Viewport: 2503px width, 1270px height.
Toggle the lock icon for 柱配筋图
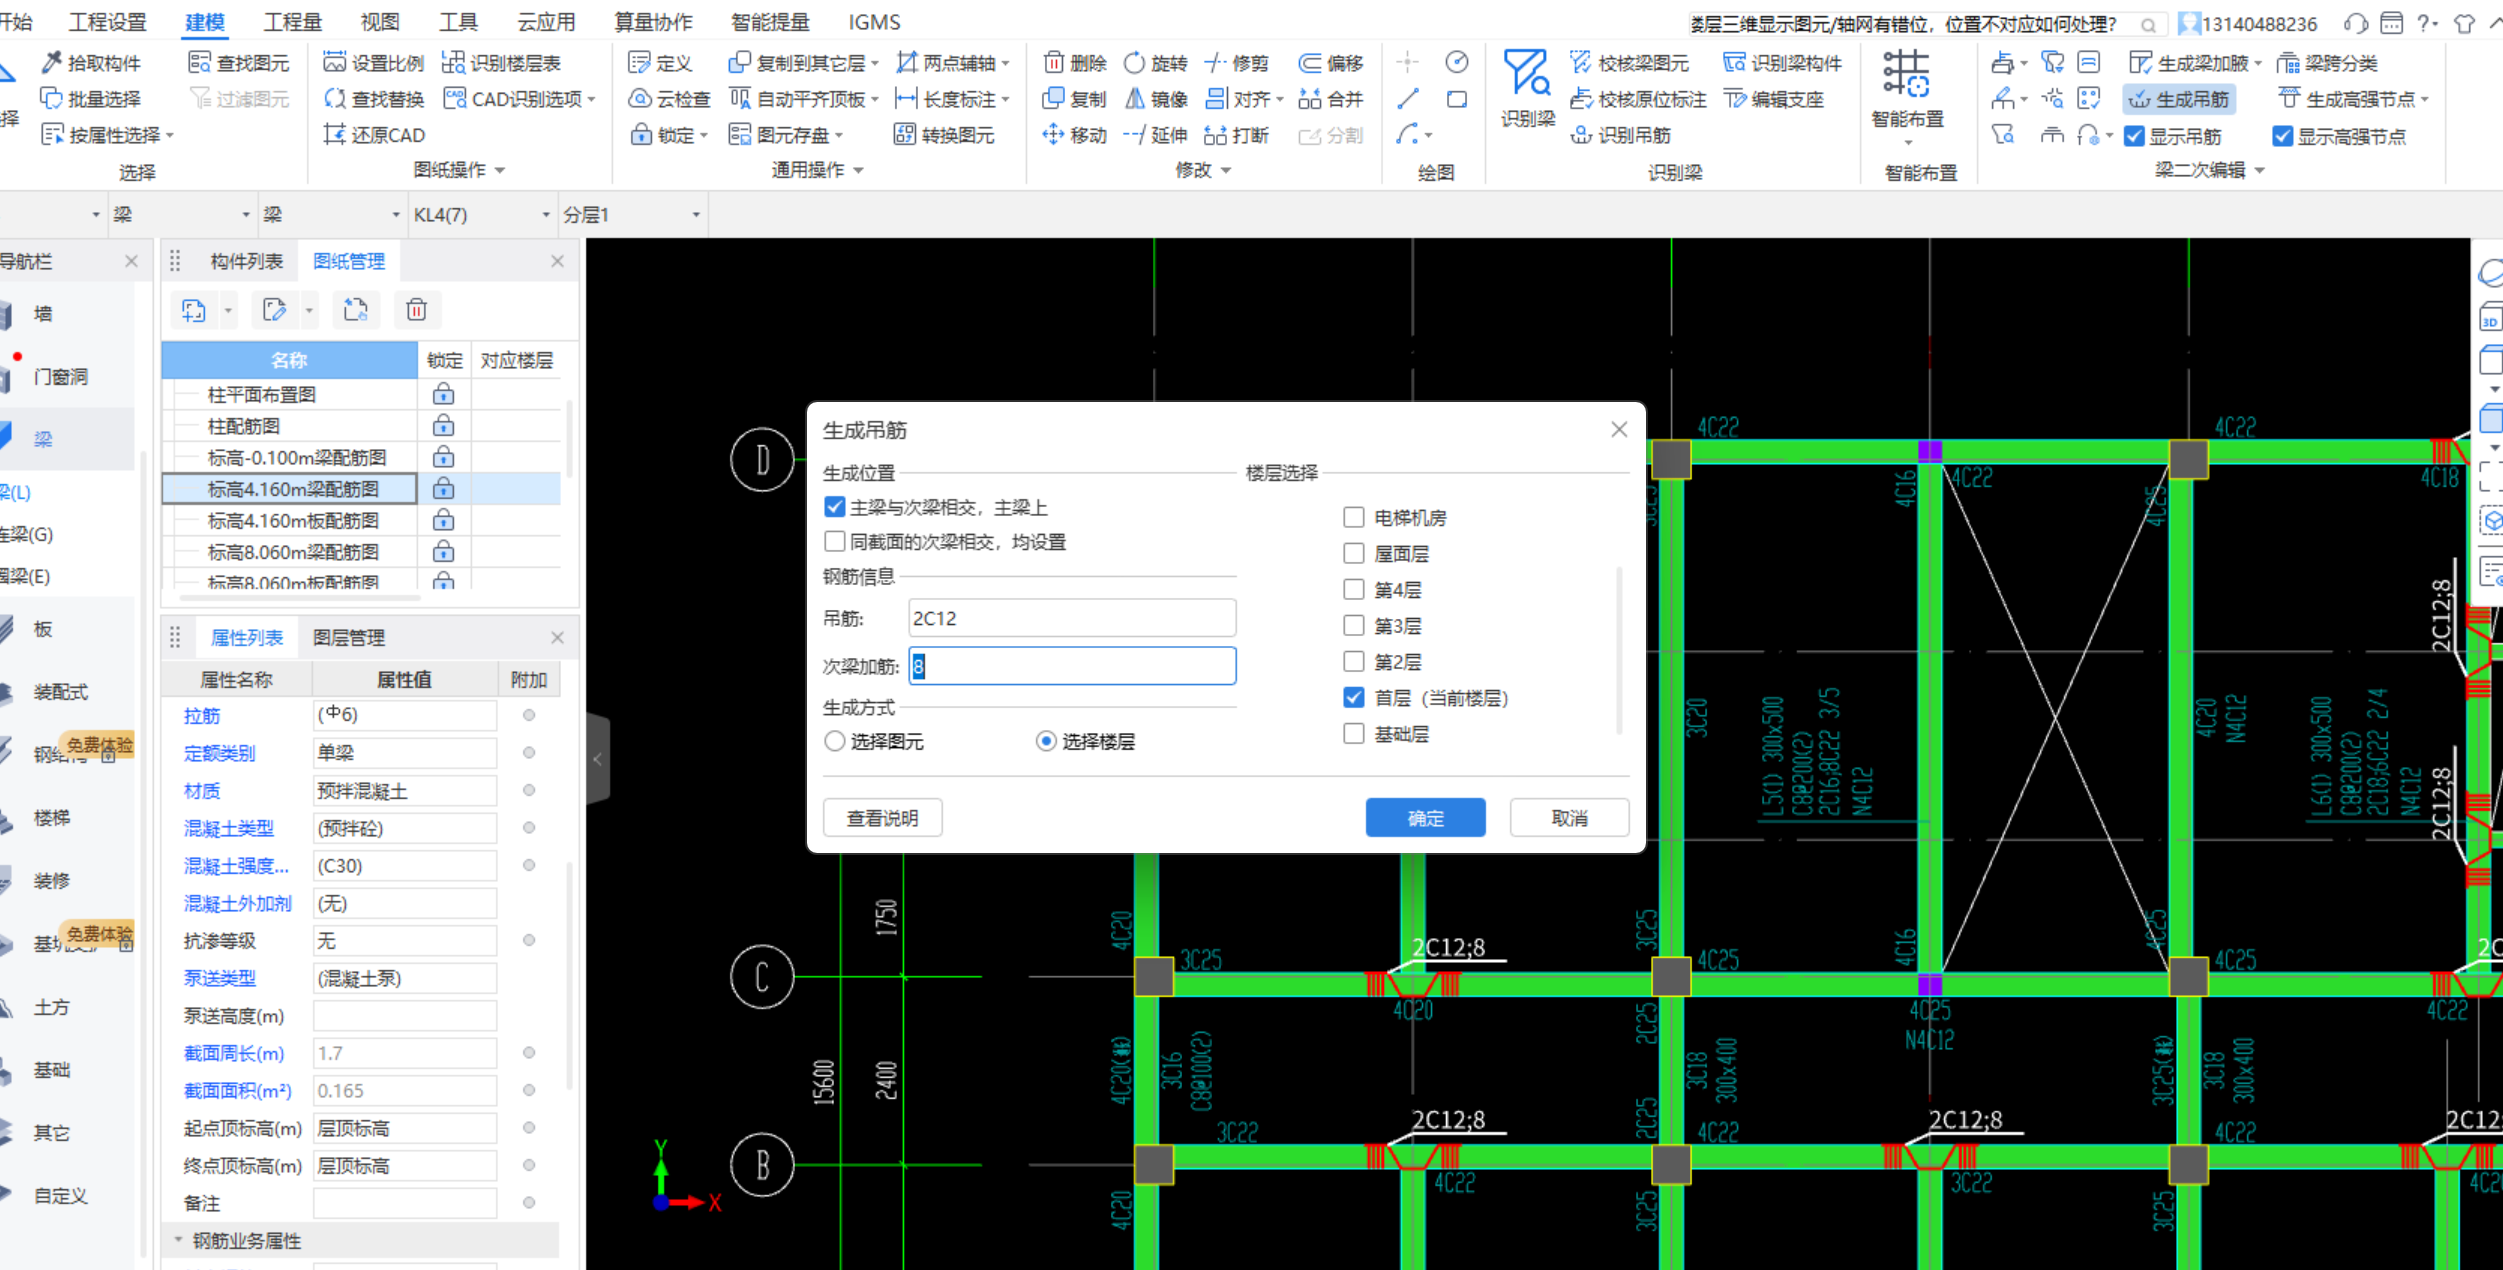click(x=444, y=426)
